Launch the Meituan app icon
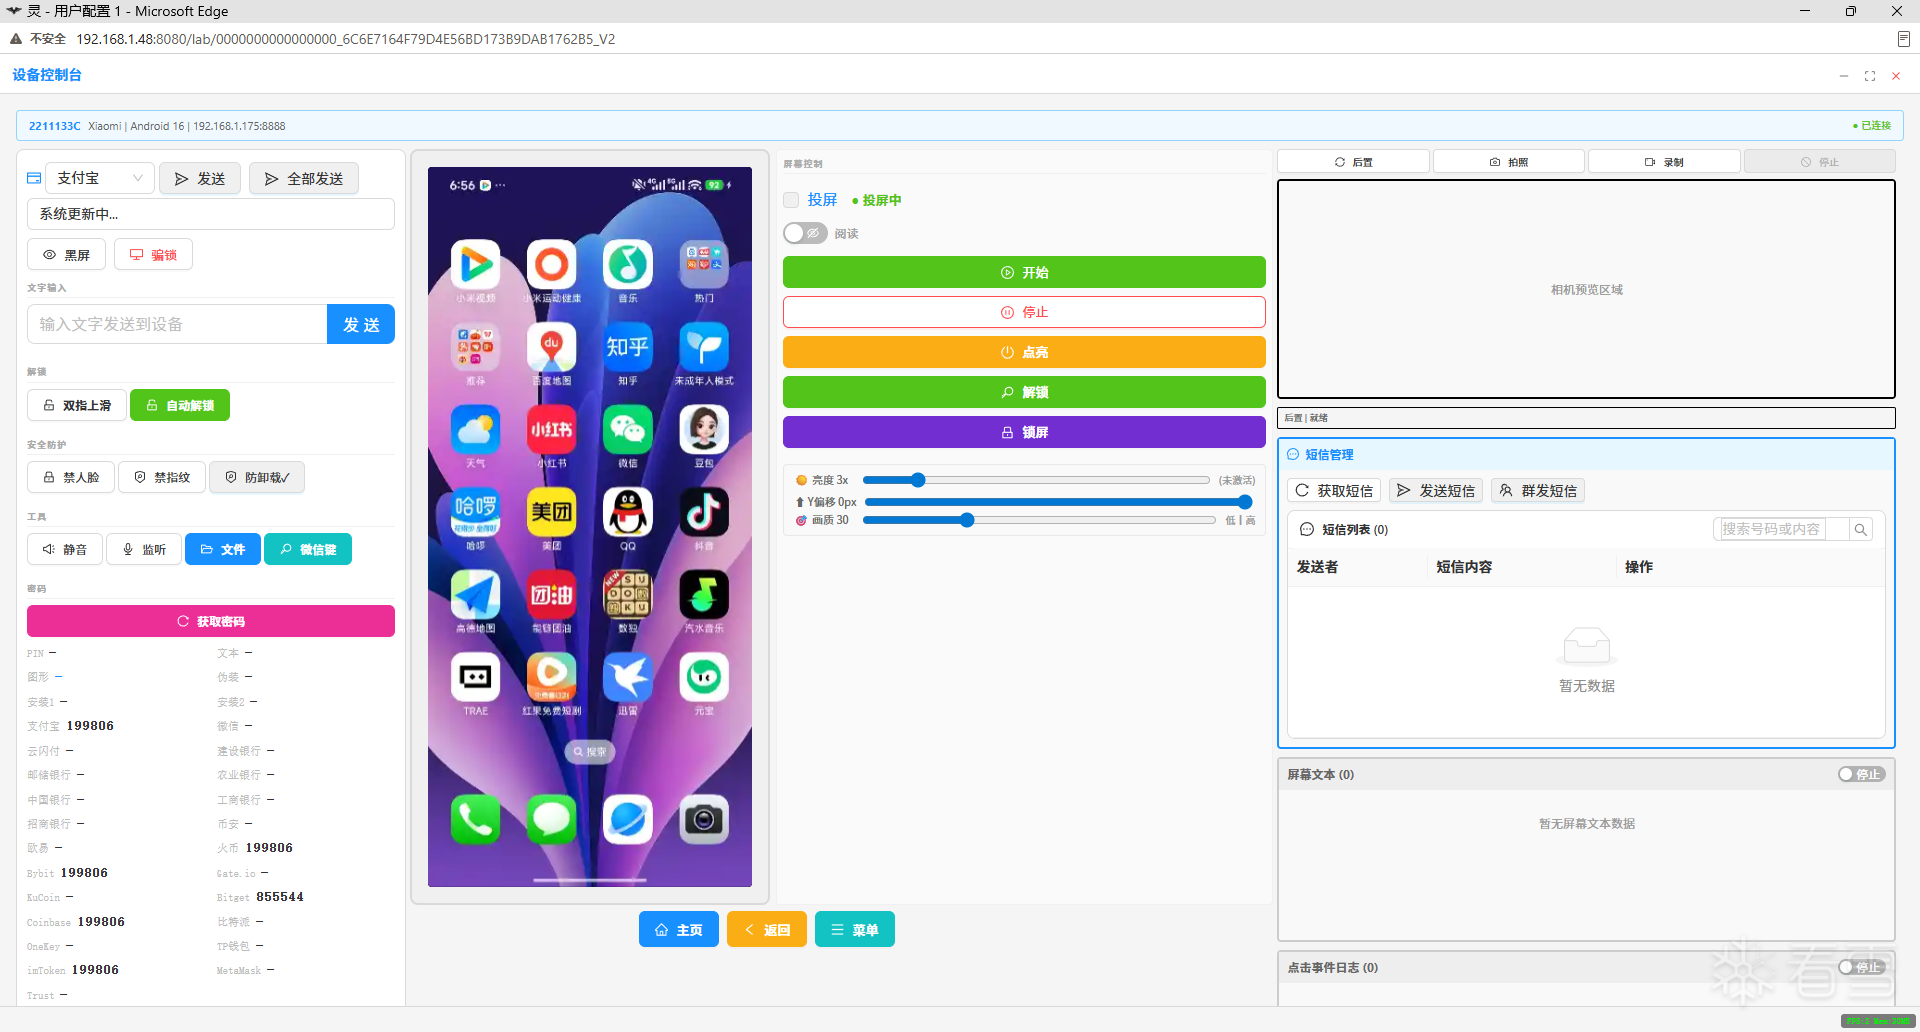This screenshot has width=1920, height=1032. click(x=552, y=512)
